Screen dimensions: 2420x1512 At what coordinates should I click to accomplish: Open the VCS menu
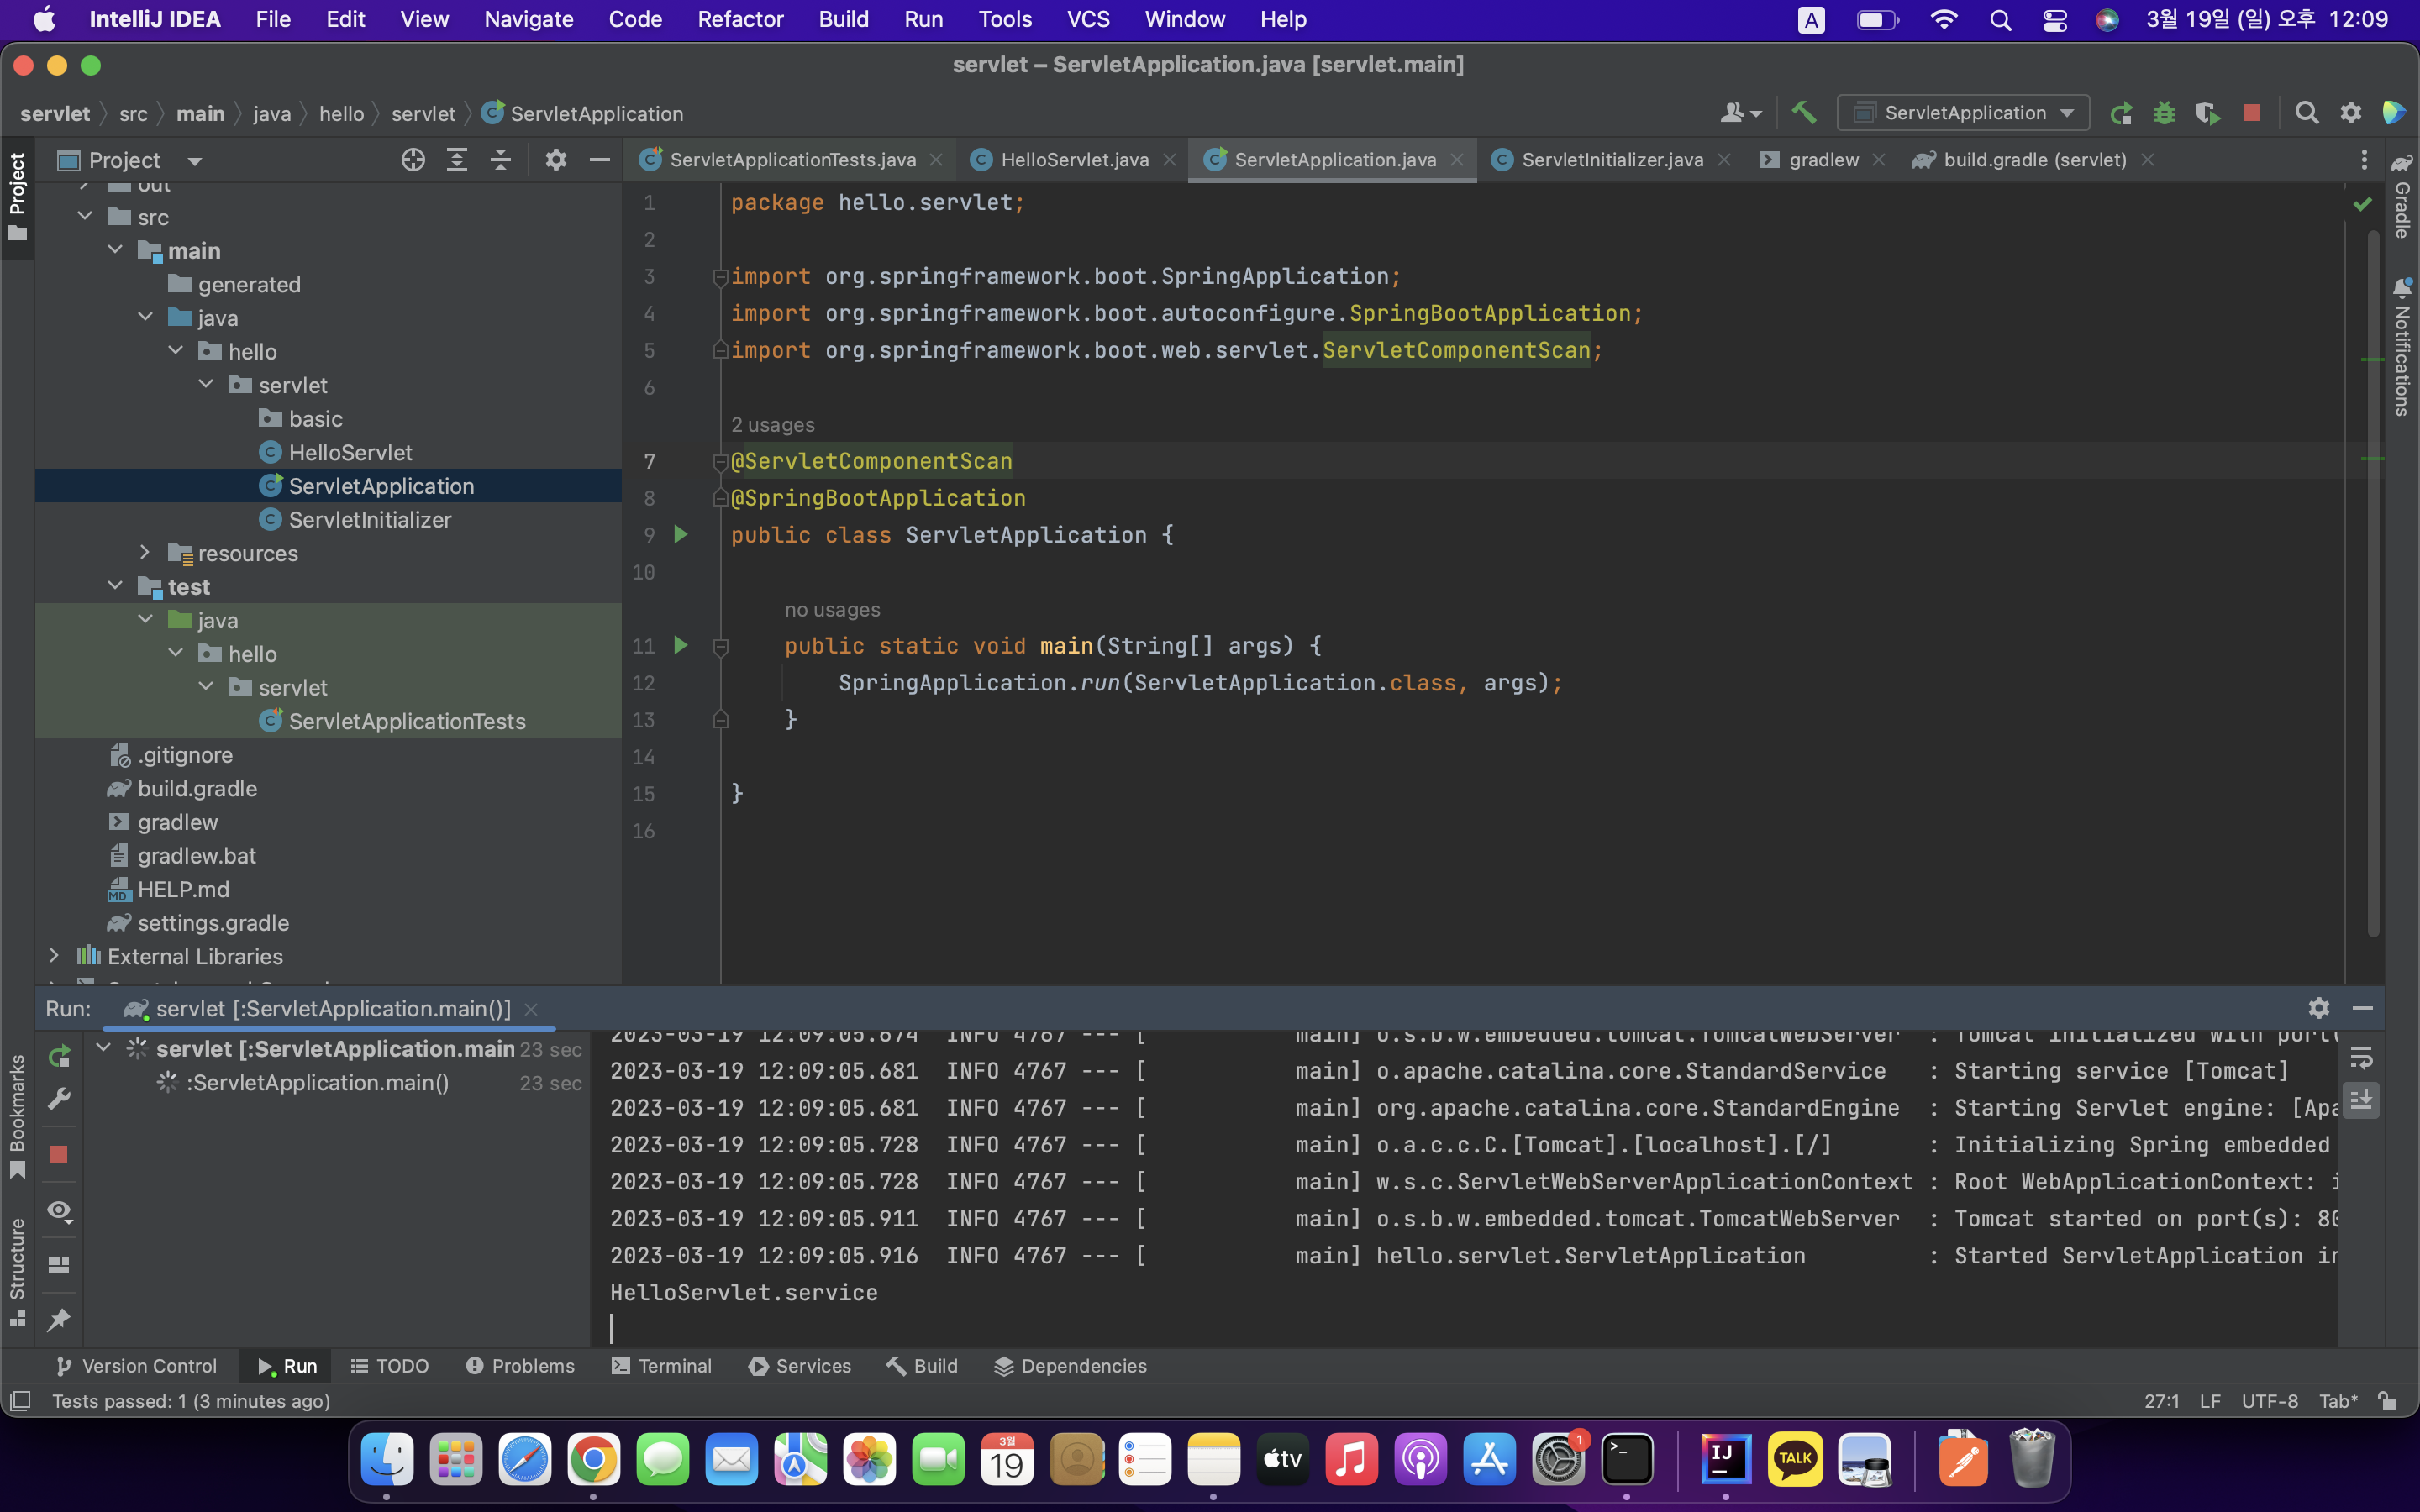[1088, 19]
